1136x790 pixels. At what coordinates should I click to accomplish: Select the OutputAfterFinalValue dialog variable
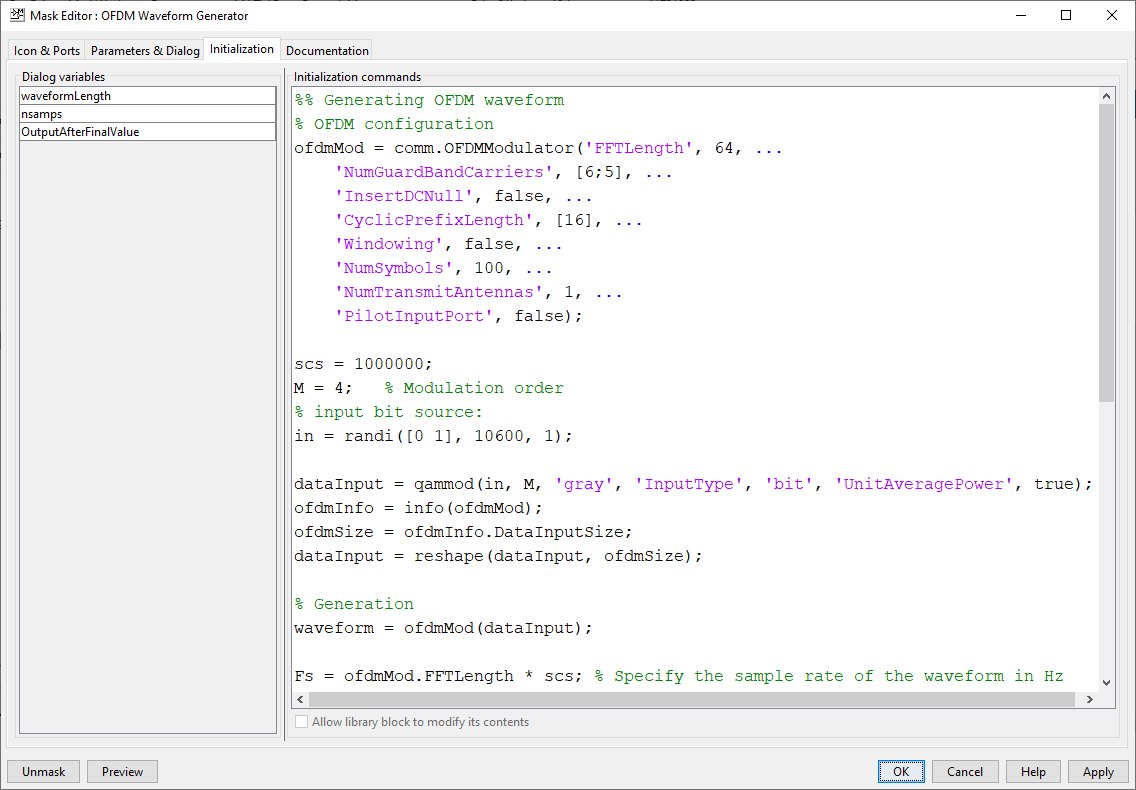click(x=148, y=132)
